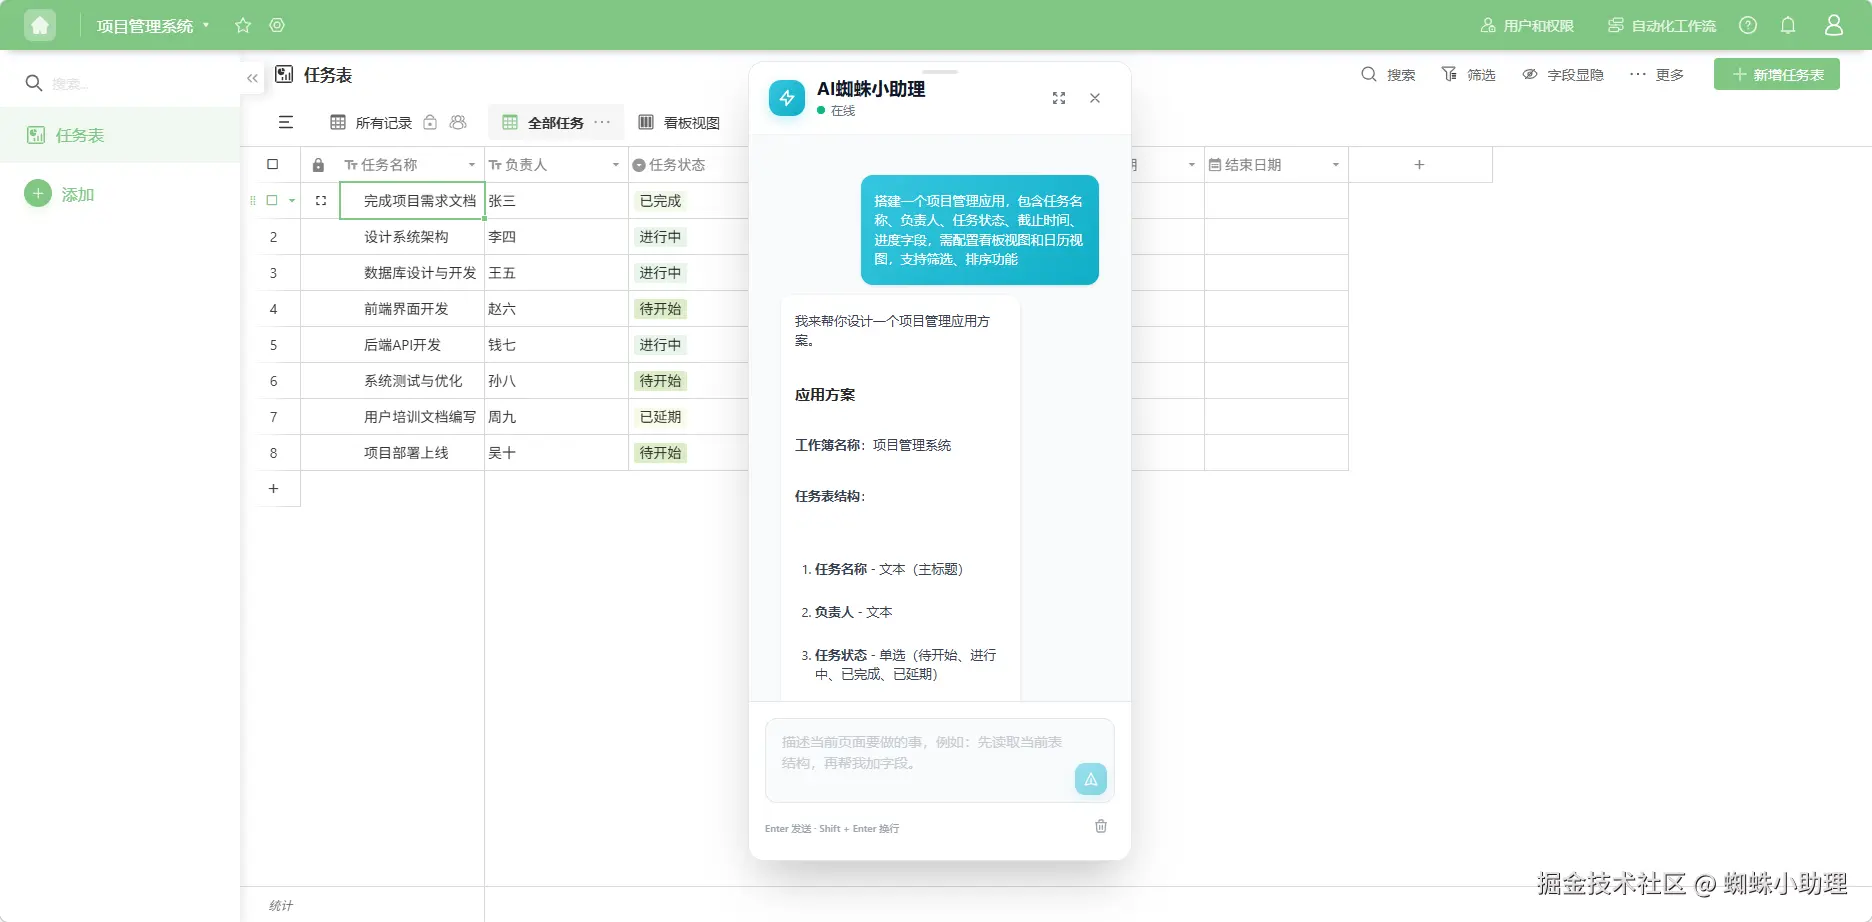Add a new row with plus icon
The height and width of the screenshot is (922, 1872).
tap(273, 489)
